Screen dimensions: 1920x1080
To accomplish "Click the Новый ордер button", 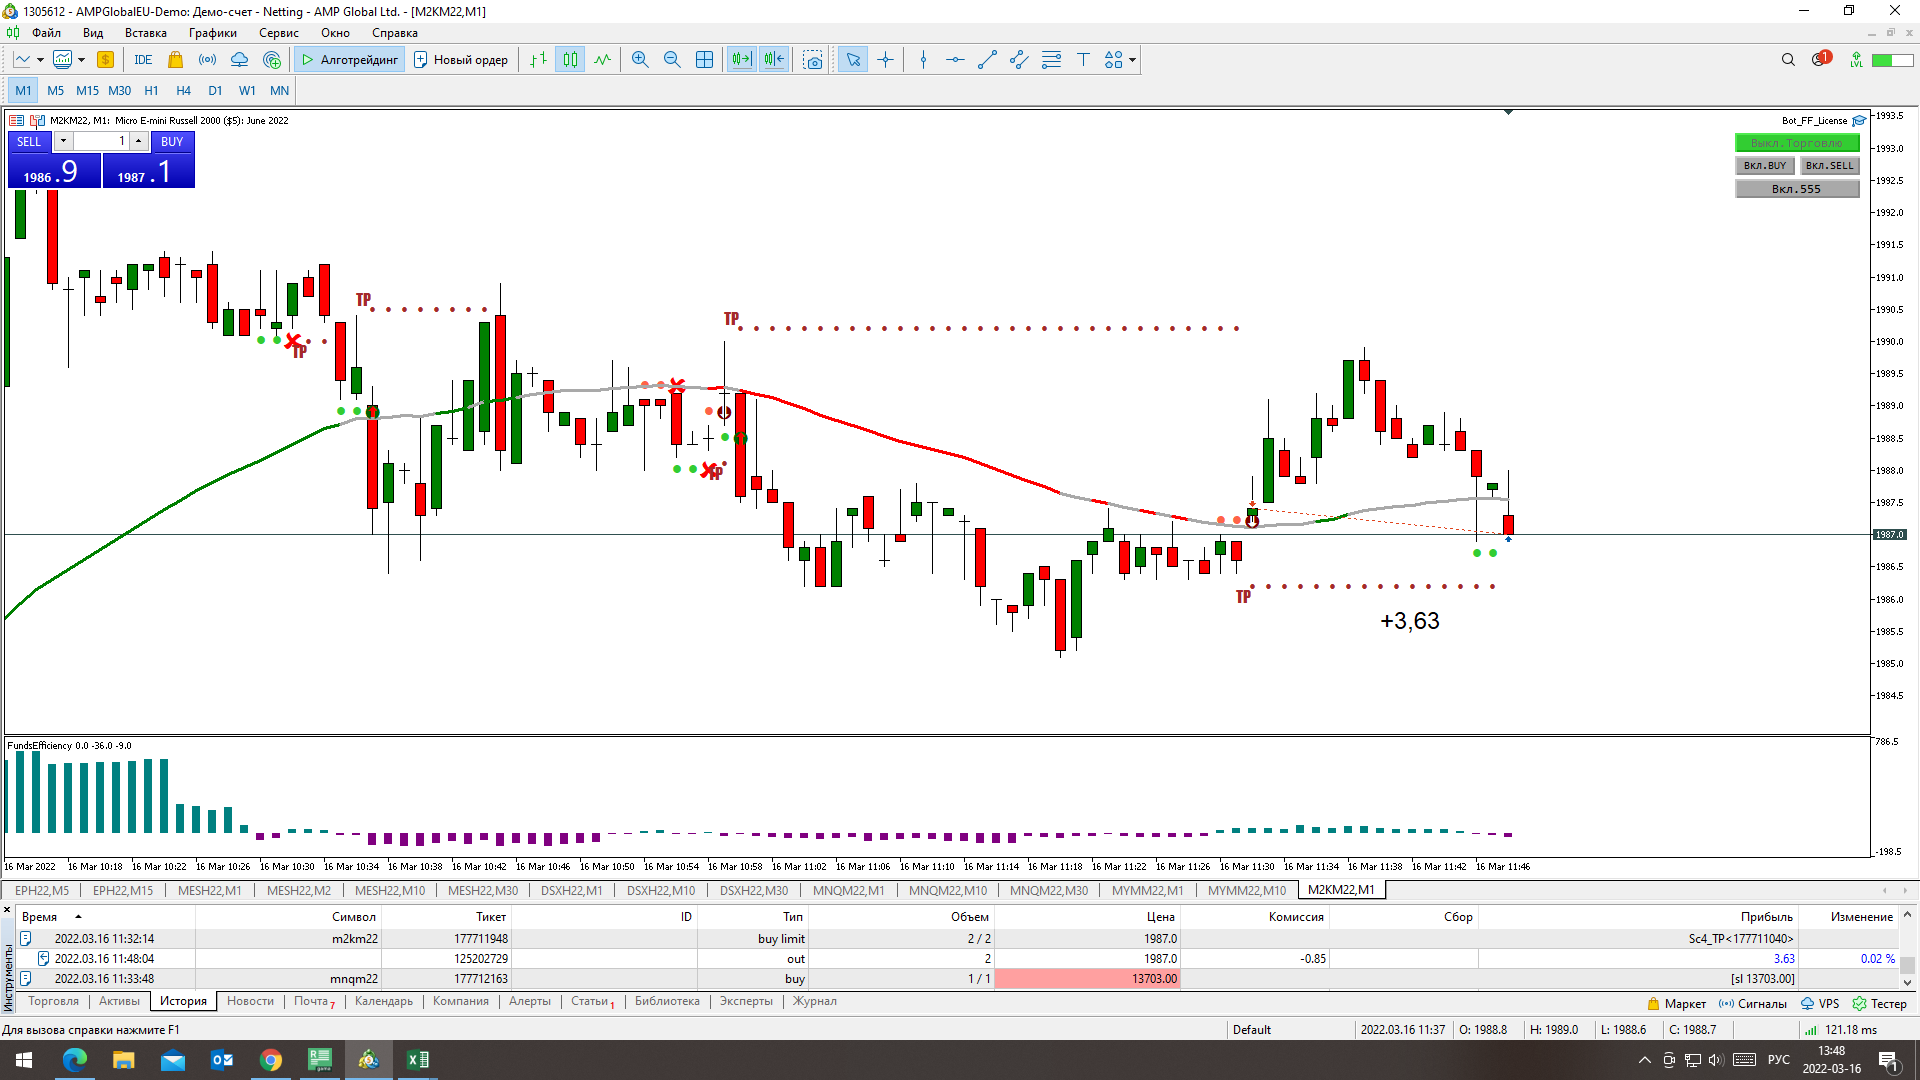I will [461, 60].
